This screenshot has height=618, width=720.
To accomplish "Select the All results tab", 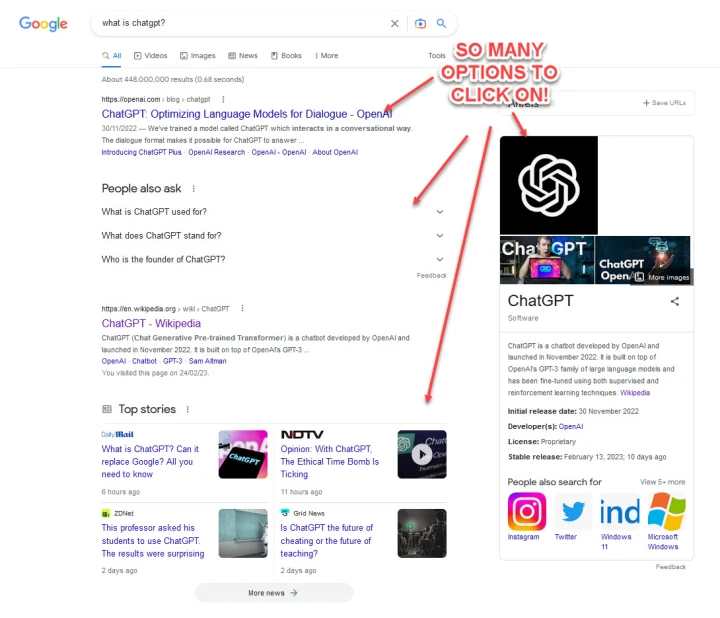I will [x=112, y=56].
